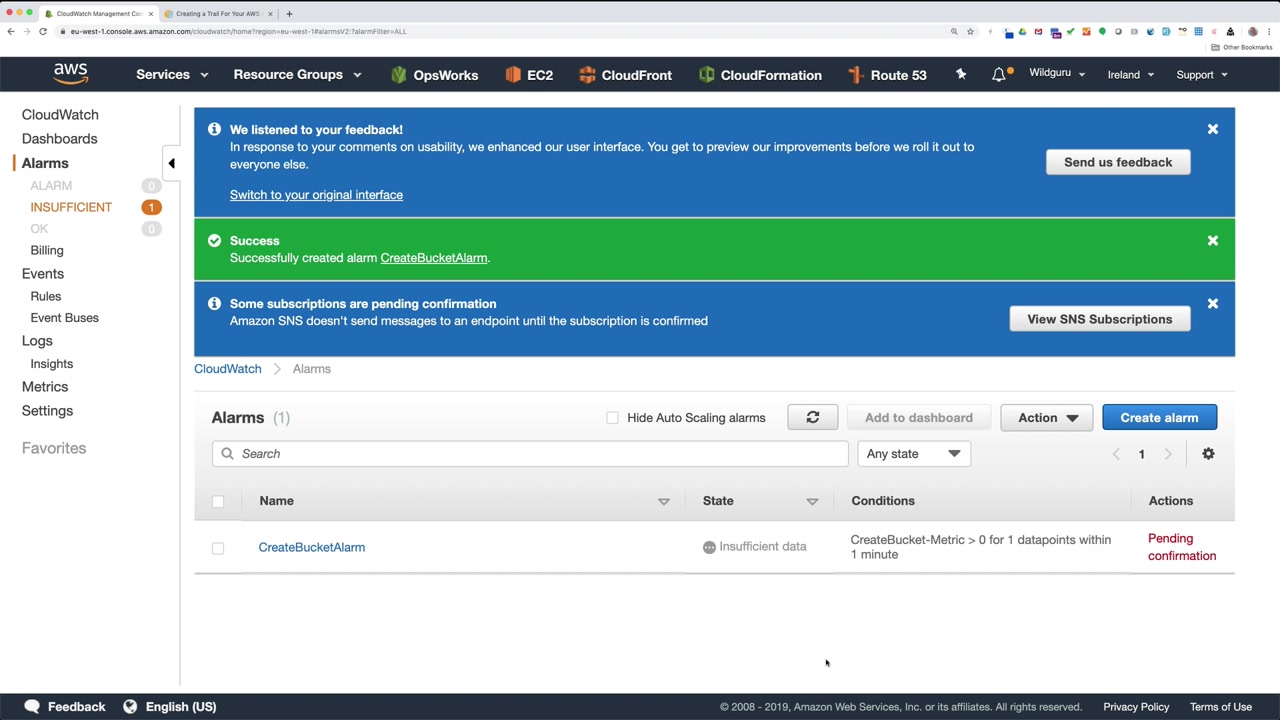Click the CloudWatch breadcrumb link
The image size is (1280, 720).
[x=228, y=369]
